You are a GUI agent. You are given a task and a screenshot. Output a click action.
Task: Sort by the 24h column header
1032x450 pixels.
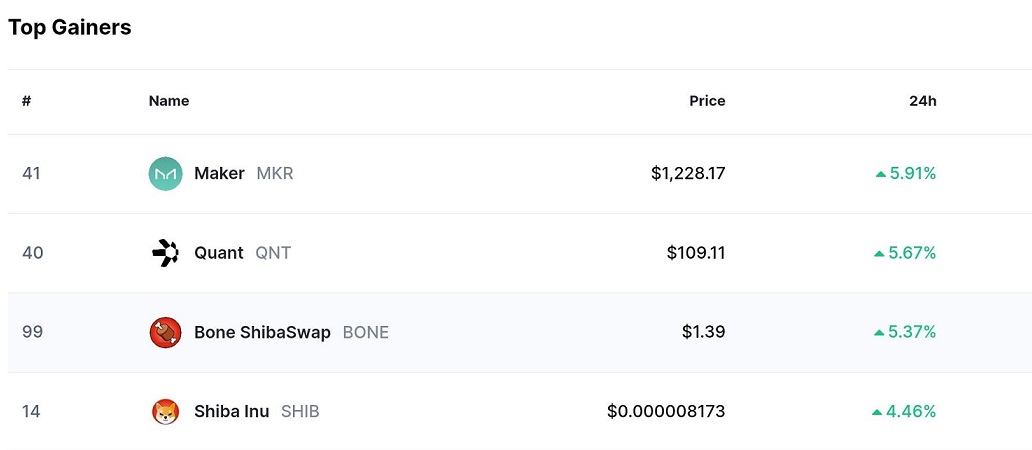click(x=922, y=101)
